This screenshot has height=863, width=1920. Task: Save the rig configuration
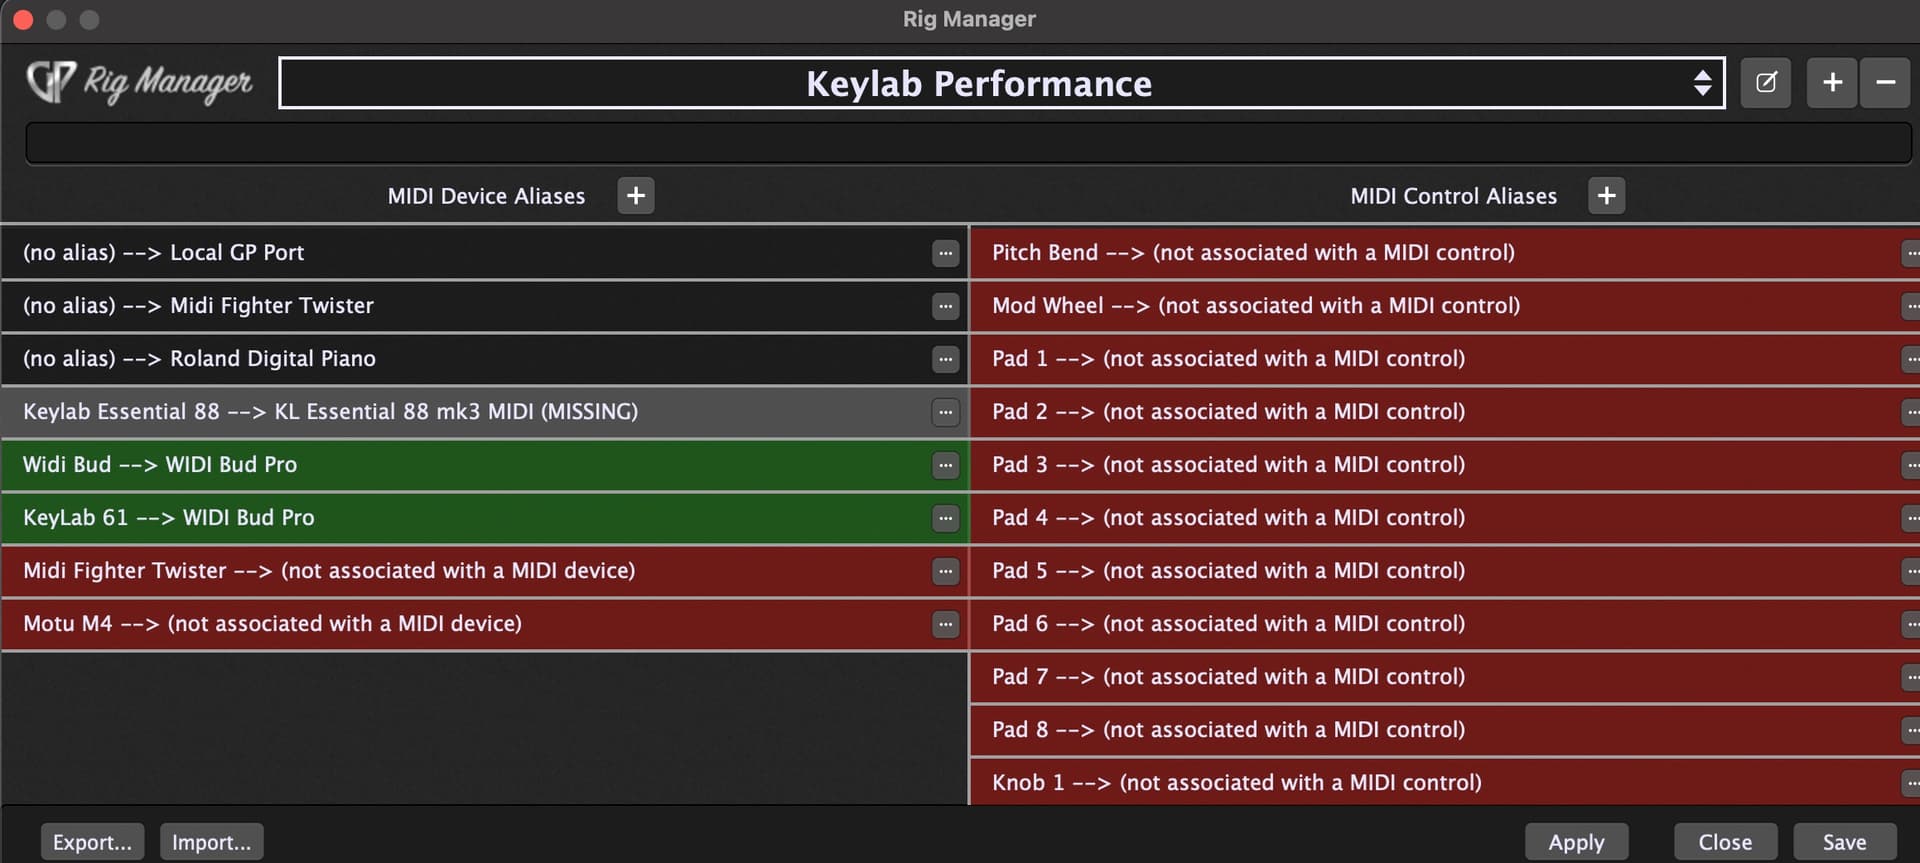1844,842
